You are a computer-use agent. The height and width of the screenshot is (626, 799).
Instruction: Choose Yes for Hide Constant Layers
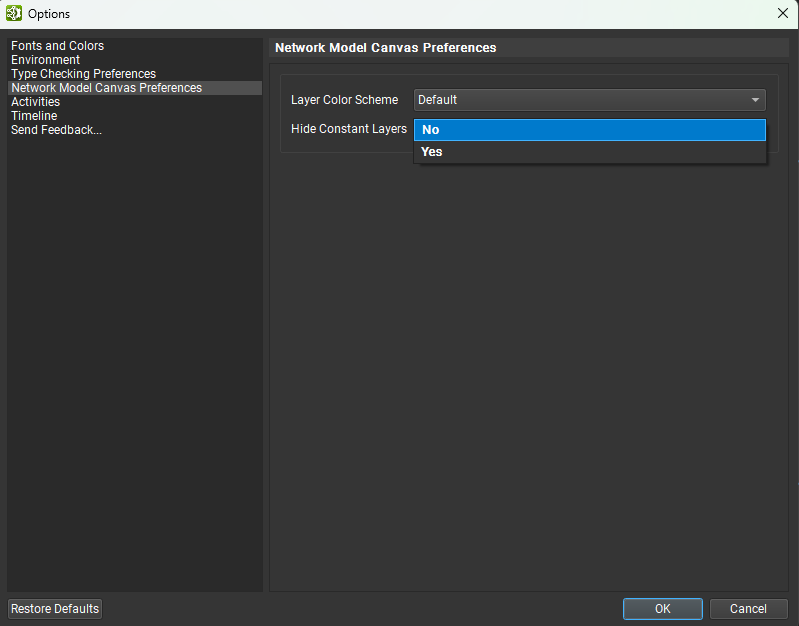589,152
